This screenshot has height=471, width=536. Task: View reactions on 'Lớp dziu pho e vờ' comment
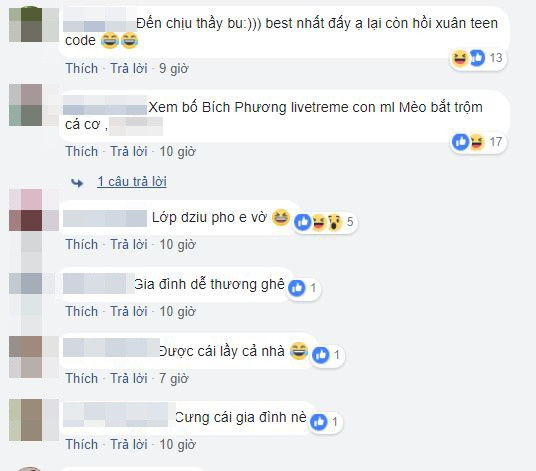pos(325,222)
